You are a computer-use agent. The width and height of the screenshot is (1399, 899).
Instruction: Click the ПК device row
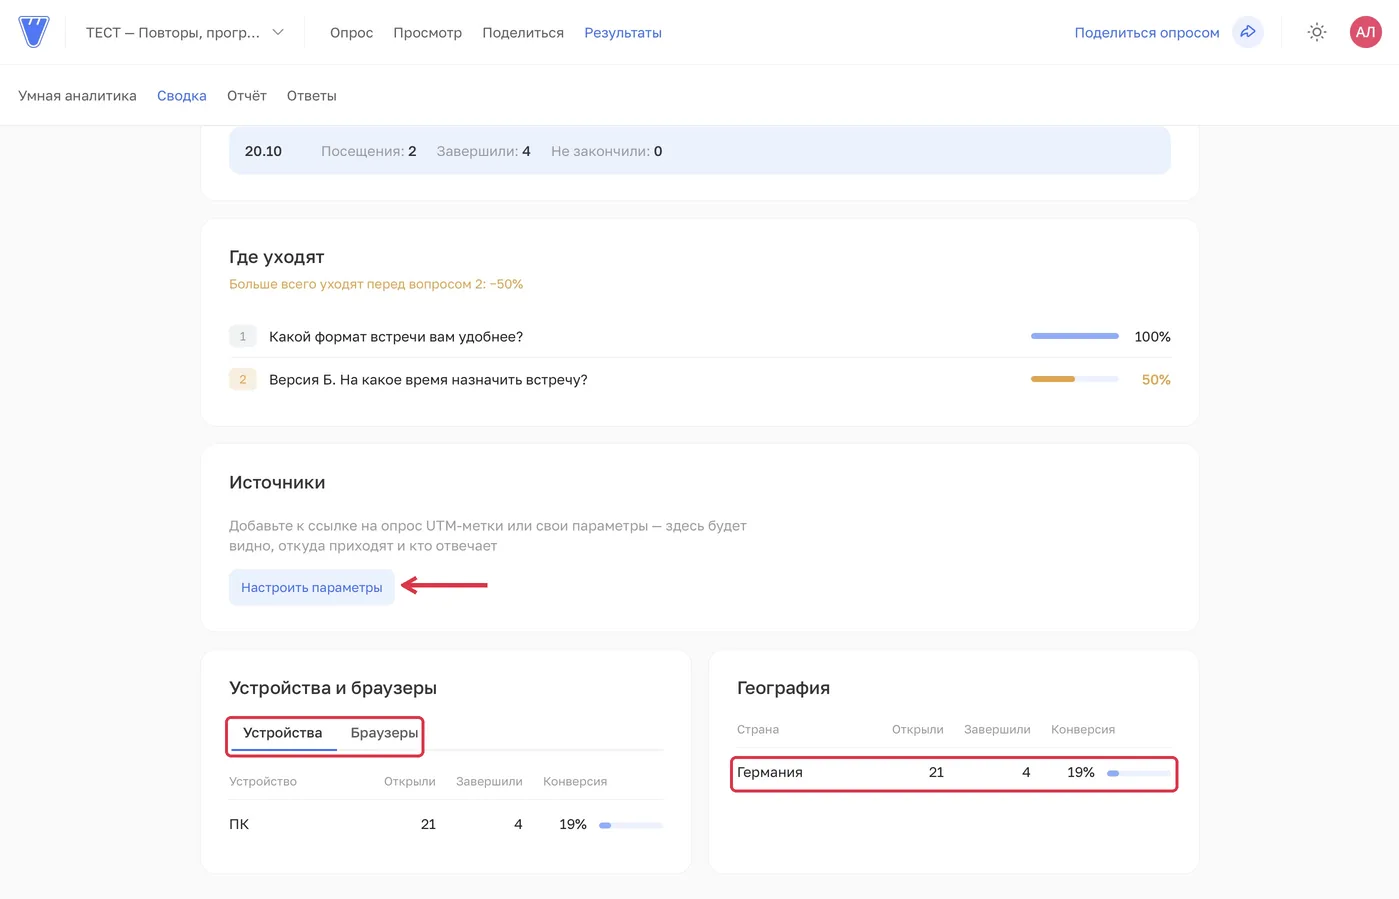[446, 825]
